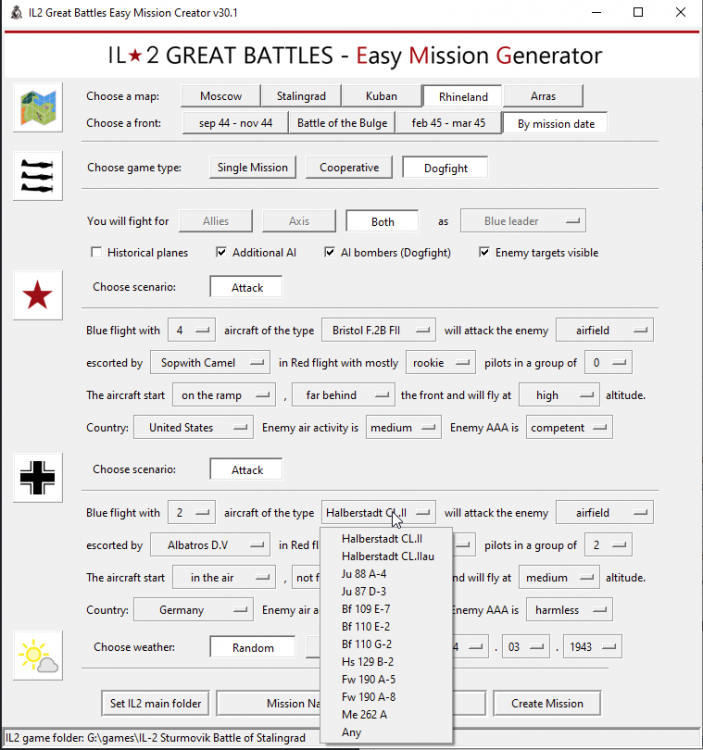Uncheck the Additional AI checkbox
The width and height of the screenshot is (703, 750).
point(221,252)
